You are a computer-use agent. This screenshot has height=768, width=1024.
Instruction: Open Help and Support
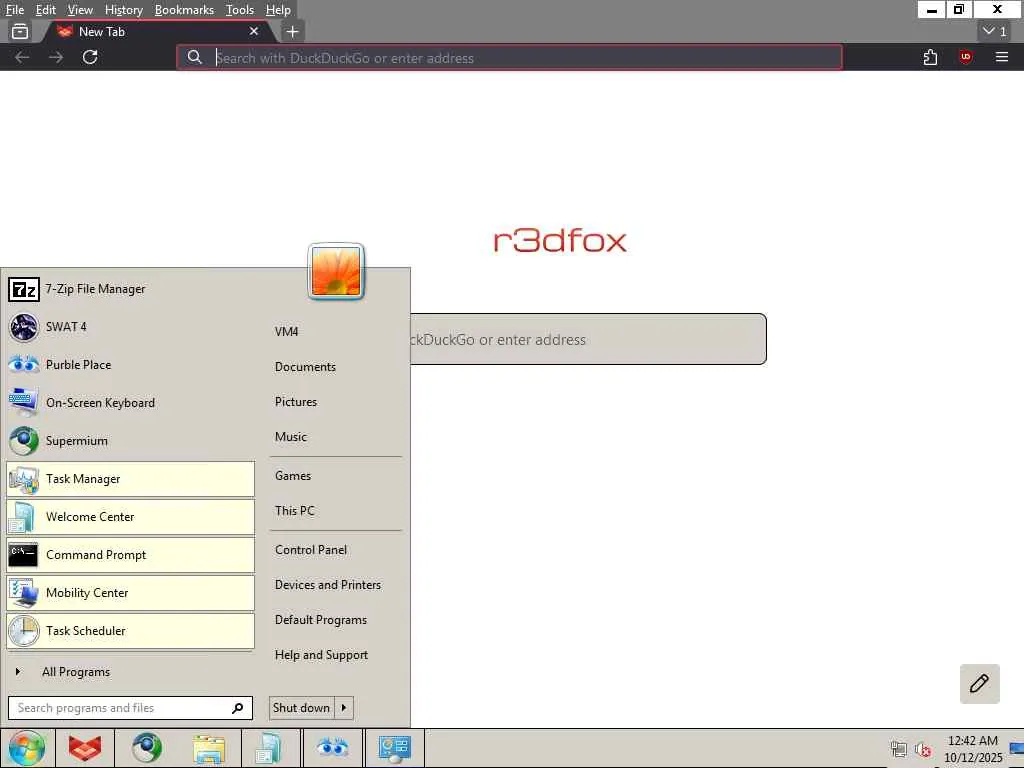(x=321, y=654)
